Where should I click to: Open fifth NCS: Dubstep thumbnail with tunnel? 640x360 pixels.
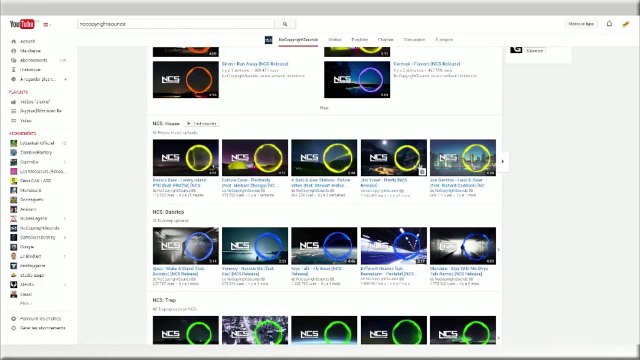(463, 246)
